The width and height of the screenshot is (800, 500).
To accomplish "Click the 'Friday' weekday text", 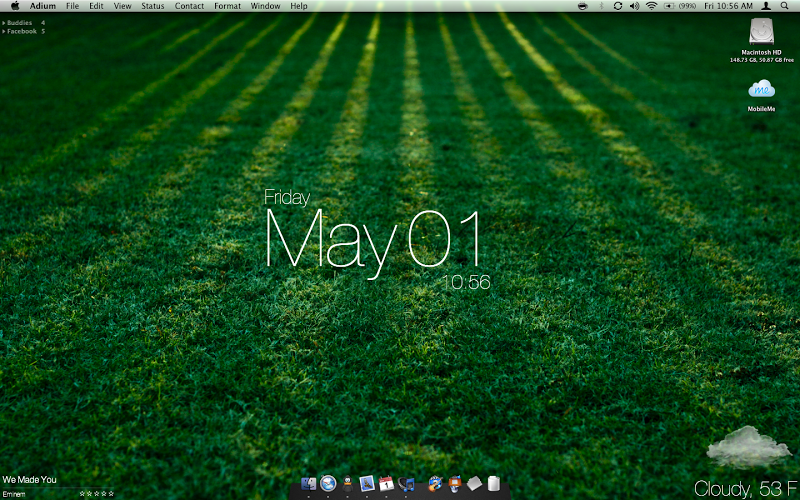I will point(287,198).
